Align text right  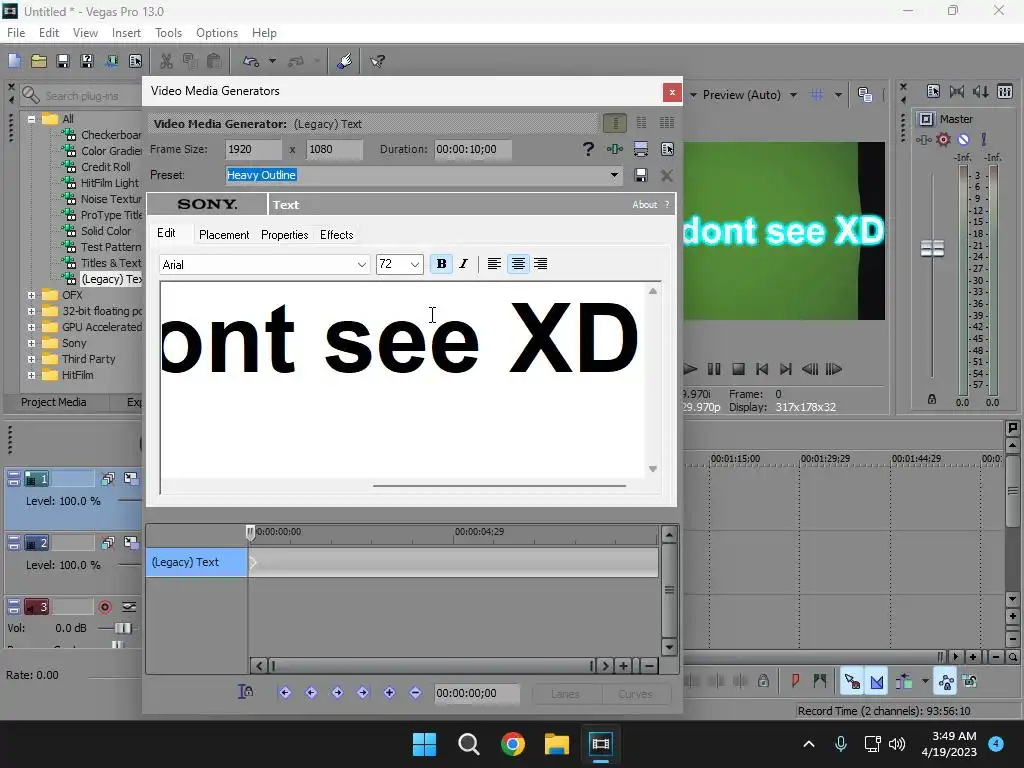pyautogui.click(x=541, y=264)
